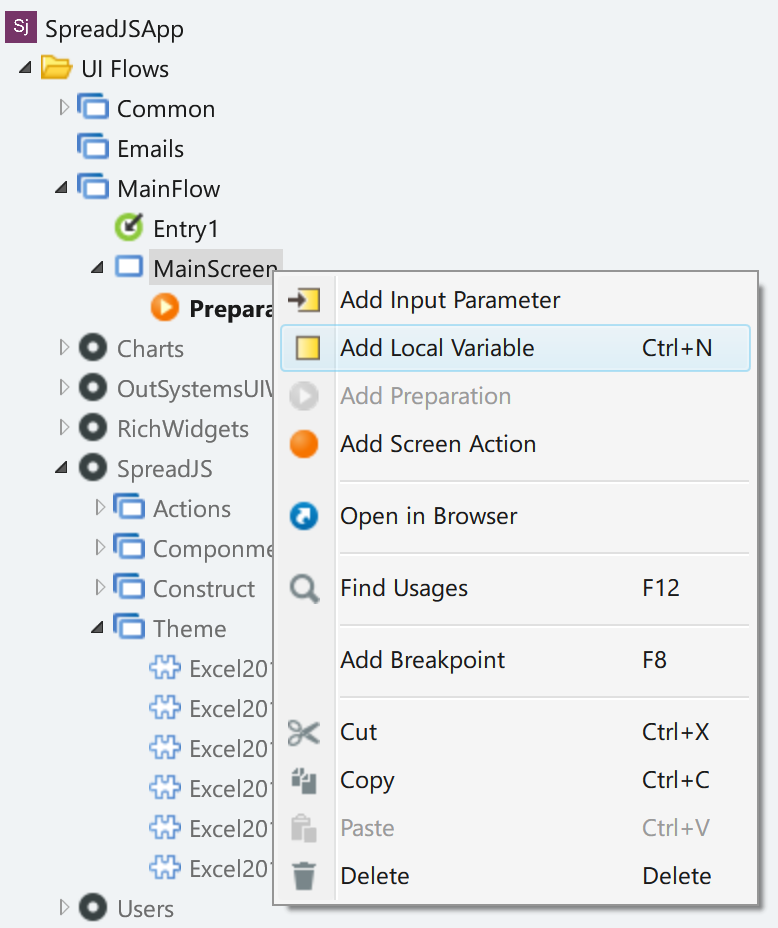Choose Find Usages from menu
The image size is (778, 928).
coord(515,588)
